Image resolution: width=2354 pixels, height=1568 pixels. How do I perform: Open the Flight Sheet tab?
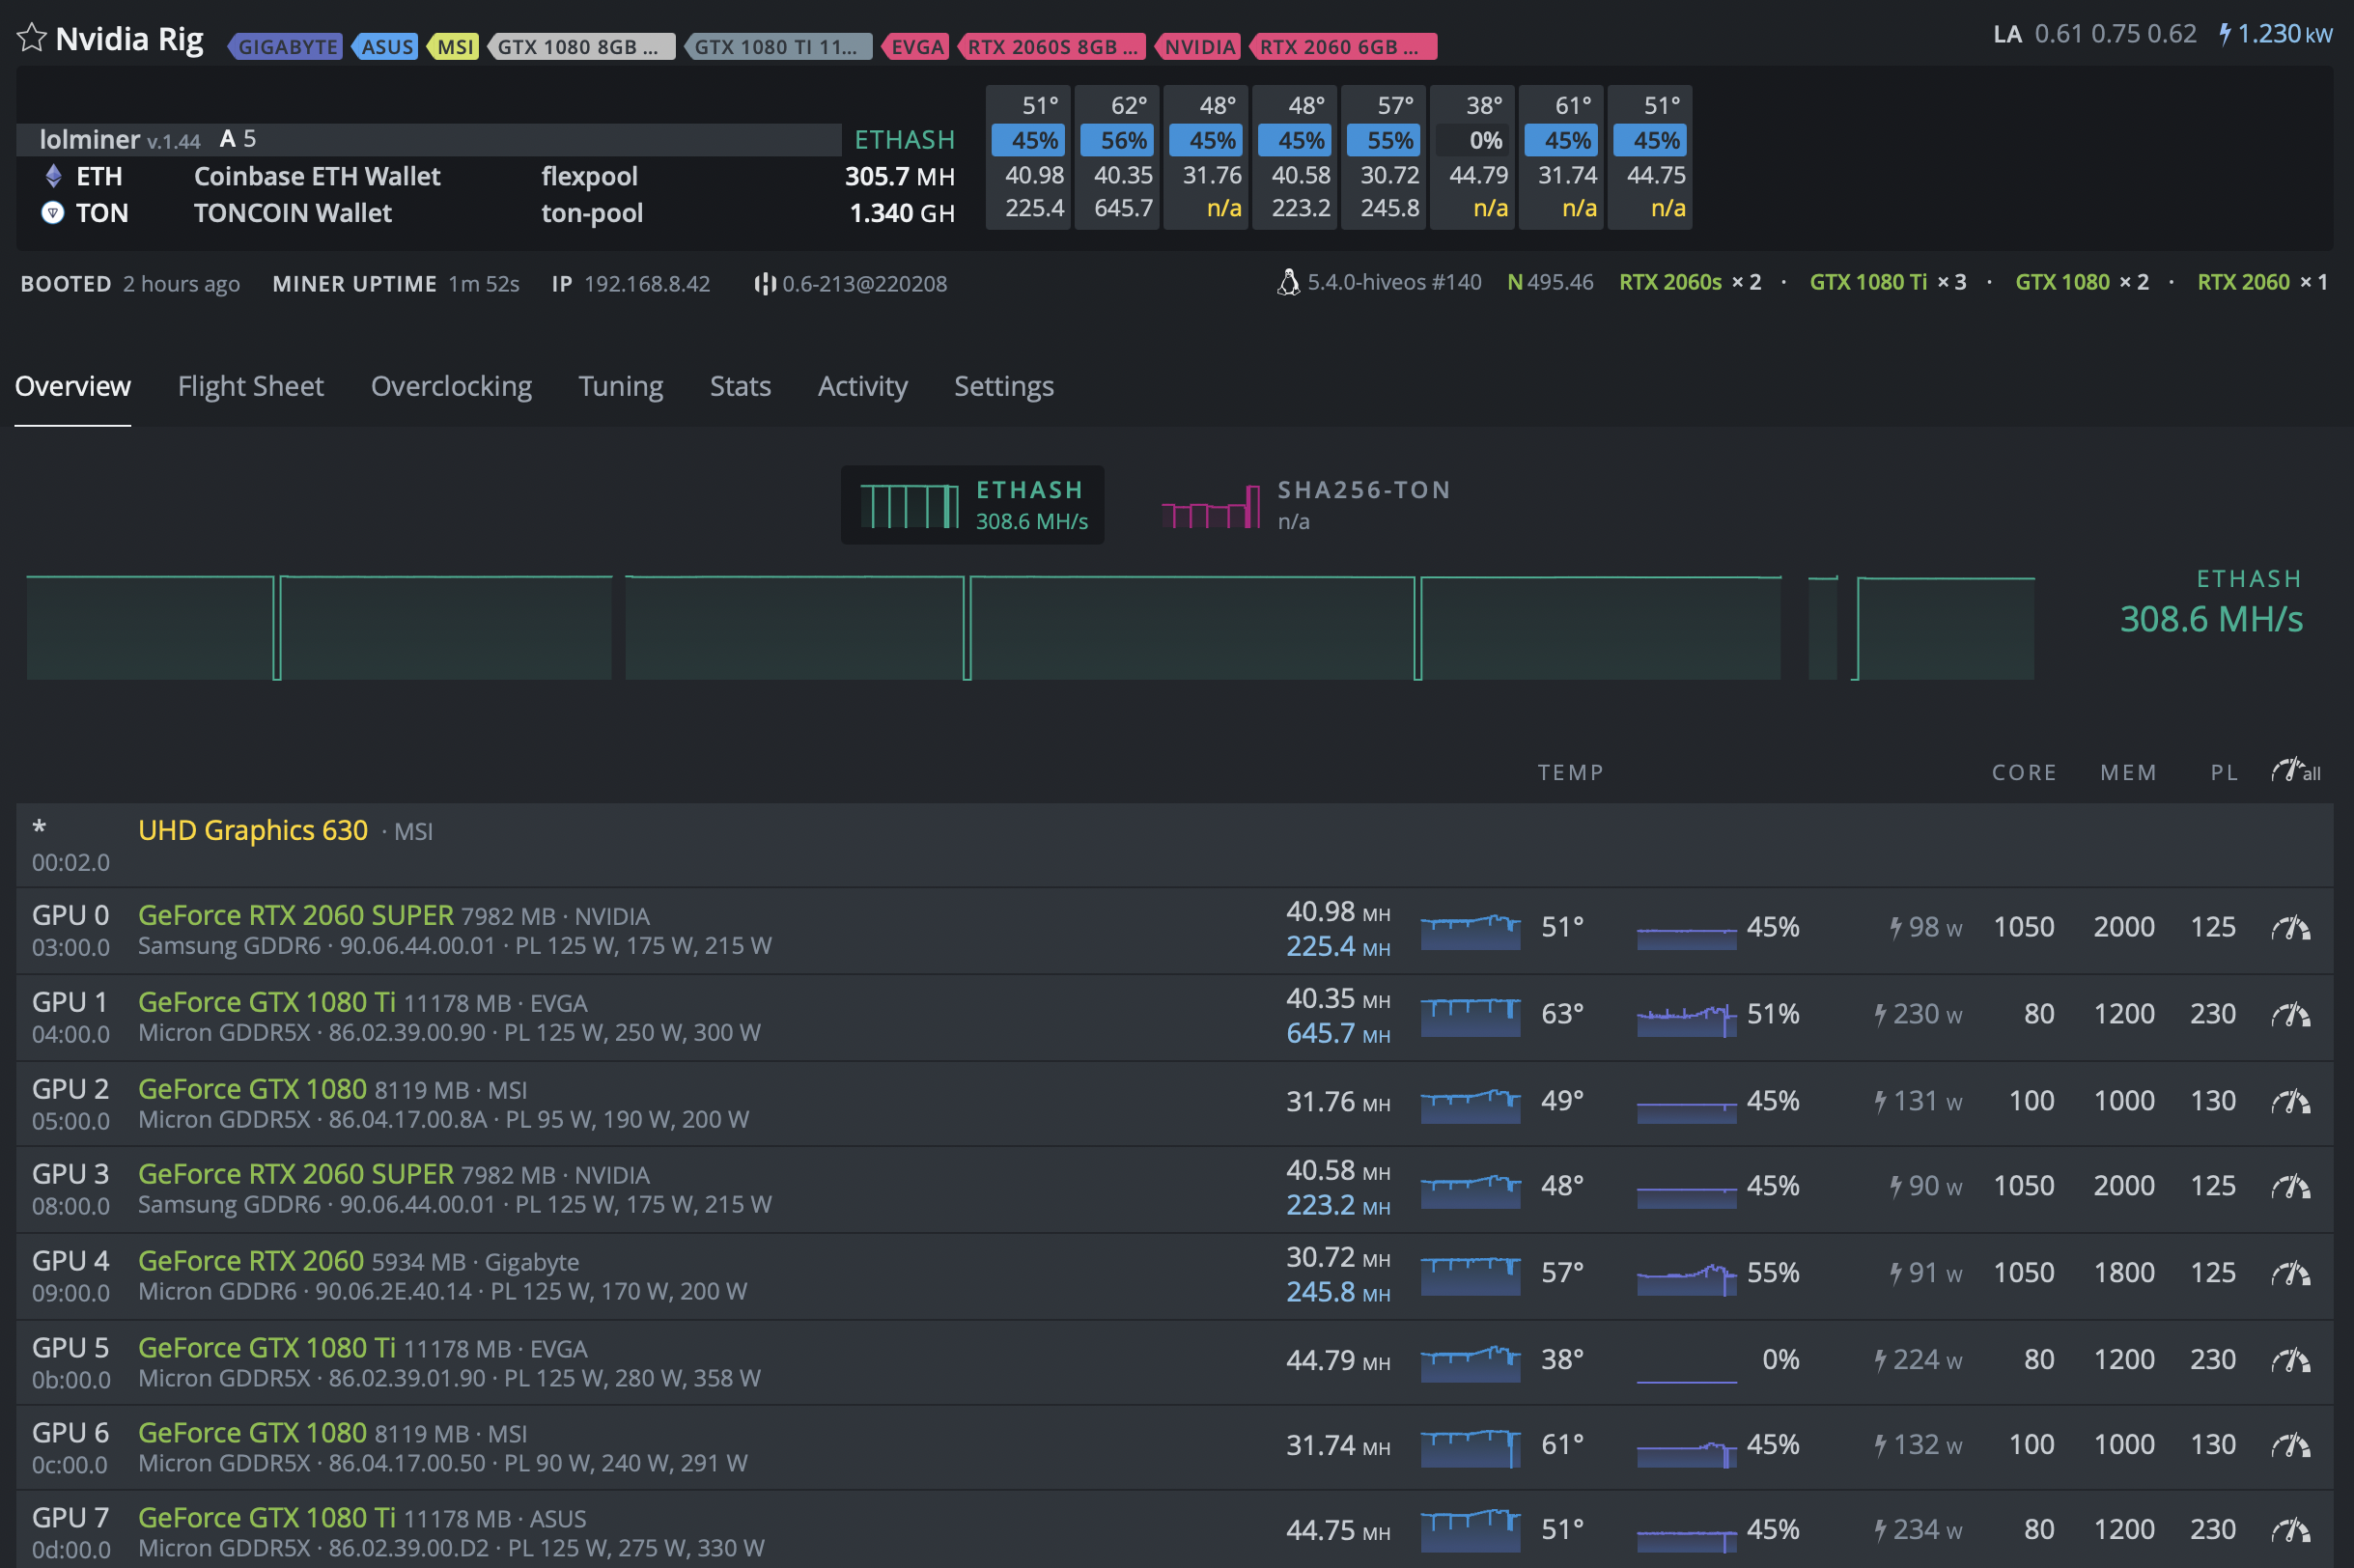(250, 386)
